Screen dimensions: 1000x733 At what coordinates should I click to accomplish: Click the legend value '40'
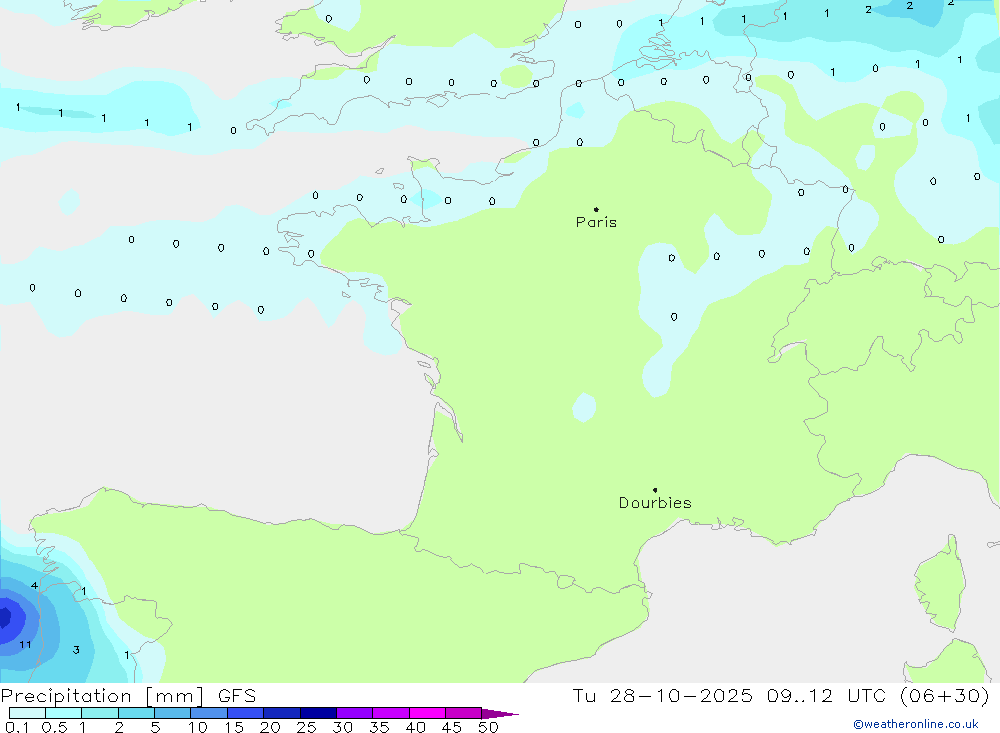point(415,727)
